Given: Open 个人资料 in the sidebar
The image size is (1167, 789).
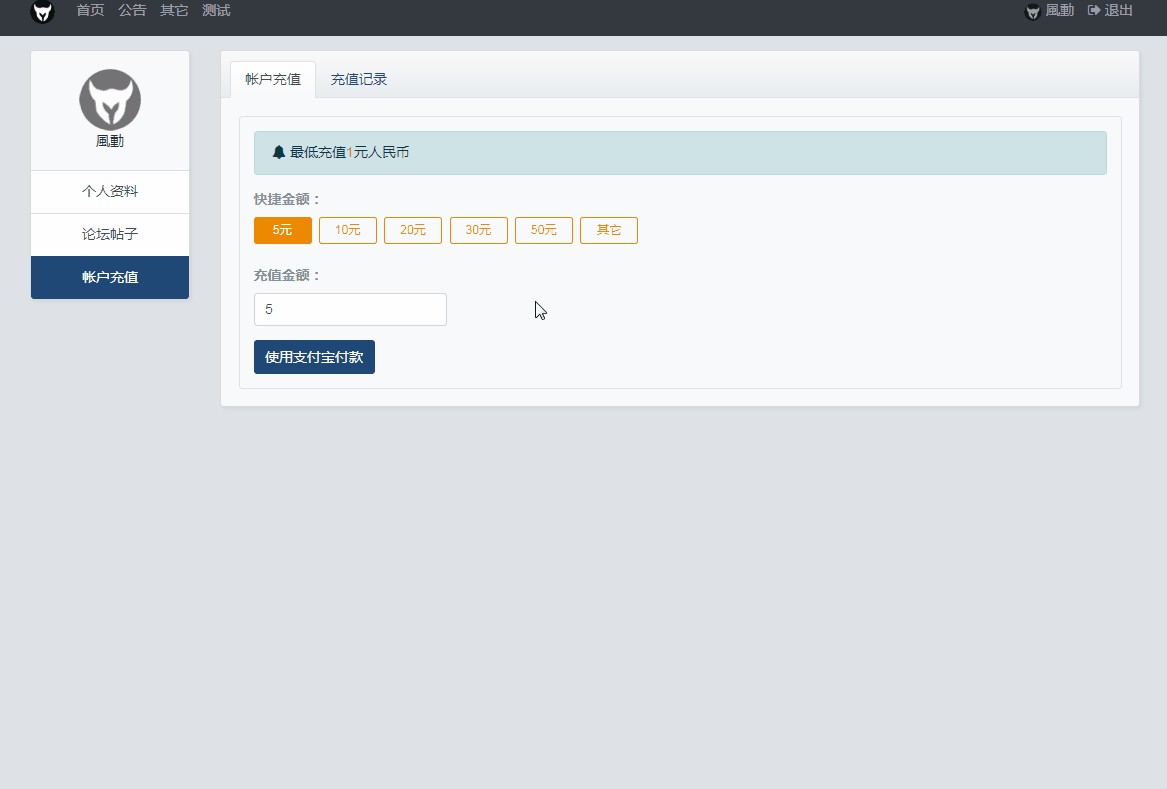Looking at the screenshot, I should coord(110,191).
